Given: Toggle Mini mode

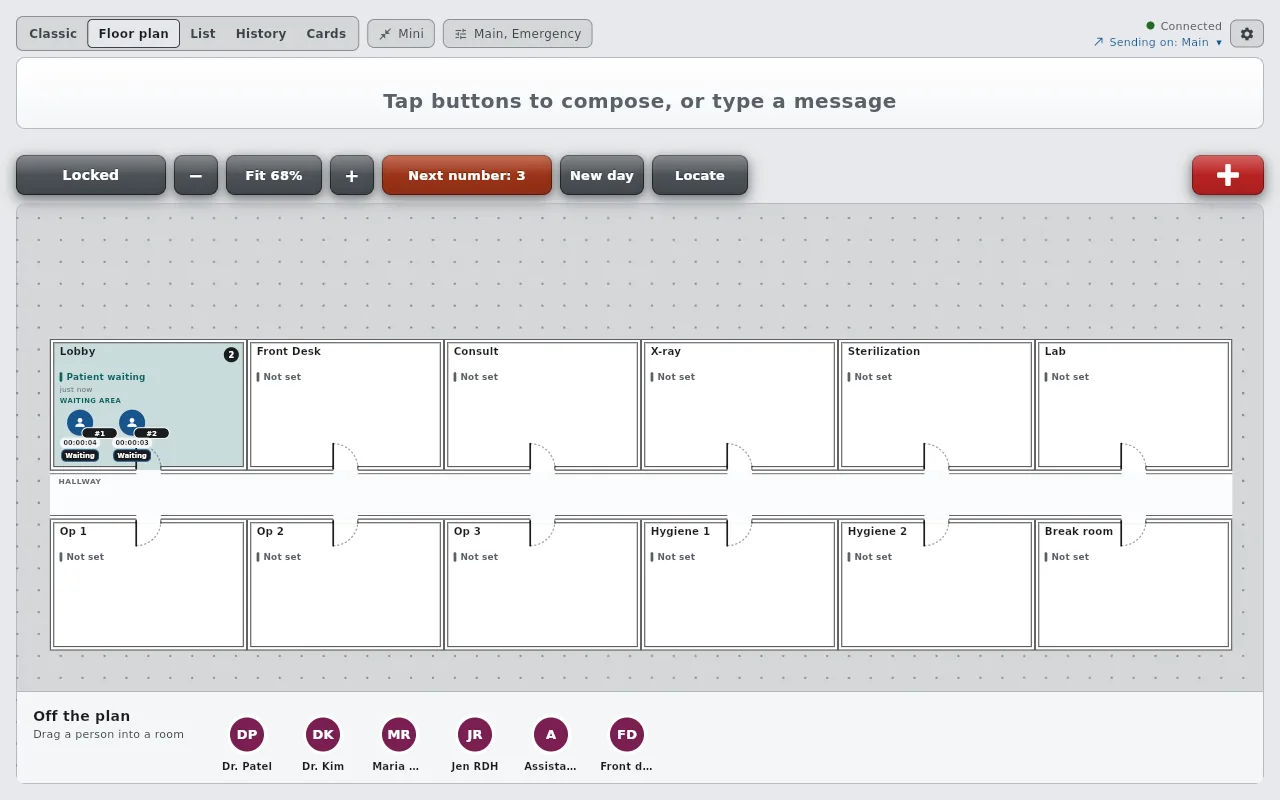Looking at the screenshot, I should click(401, 34).
